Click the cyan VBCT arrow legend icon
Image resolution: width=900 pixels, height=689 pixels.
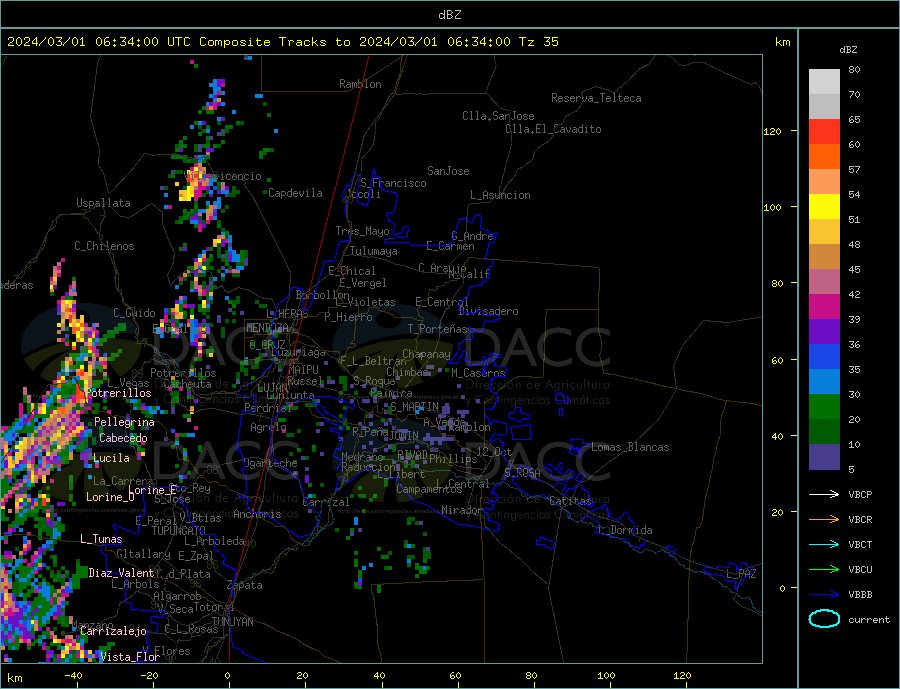tap(824, 544)
